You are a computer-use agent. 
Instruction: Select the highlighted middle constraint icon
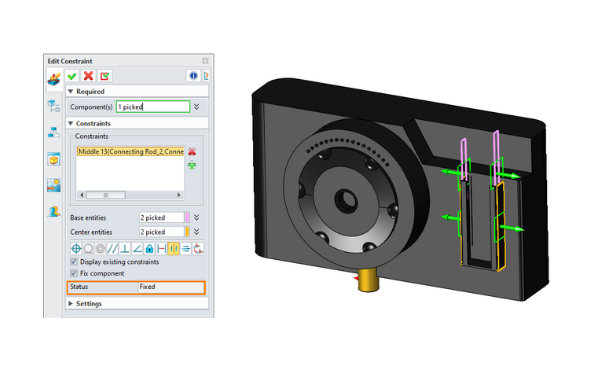pyautogui.click(x=173, y=249)
